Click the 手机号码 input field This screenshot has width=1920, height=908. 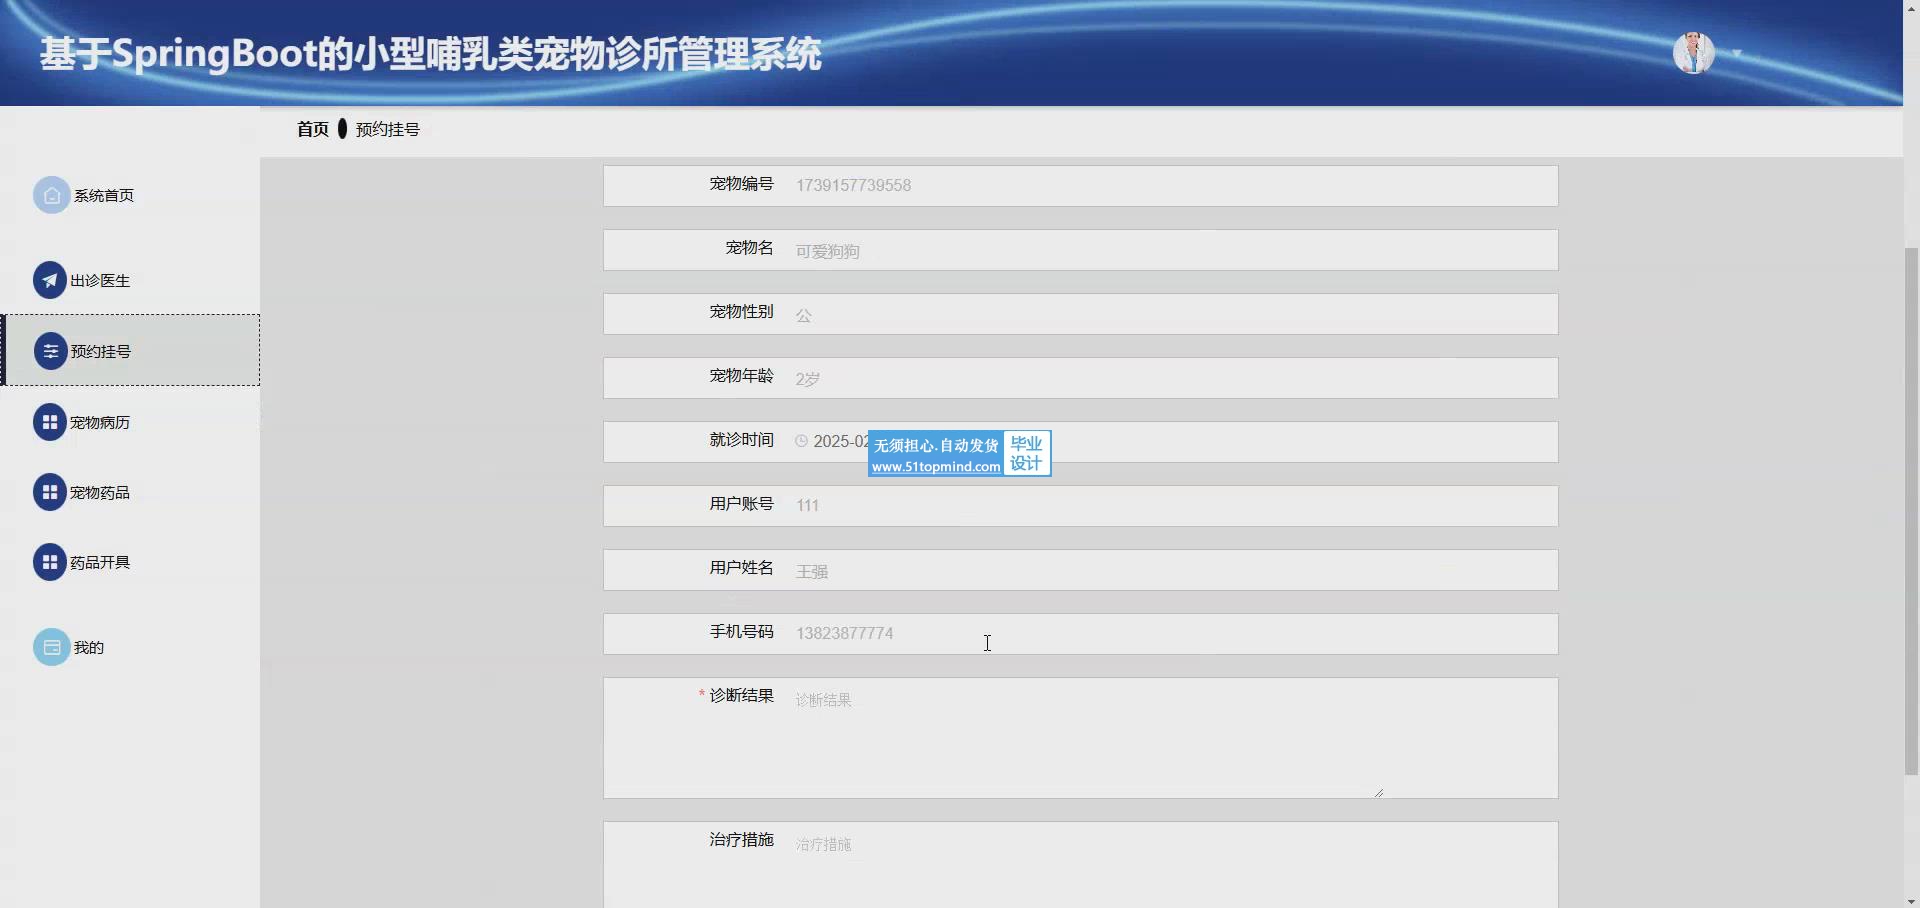(x=1170, y=634)
